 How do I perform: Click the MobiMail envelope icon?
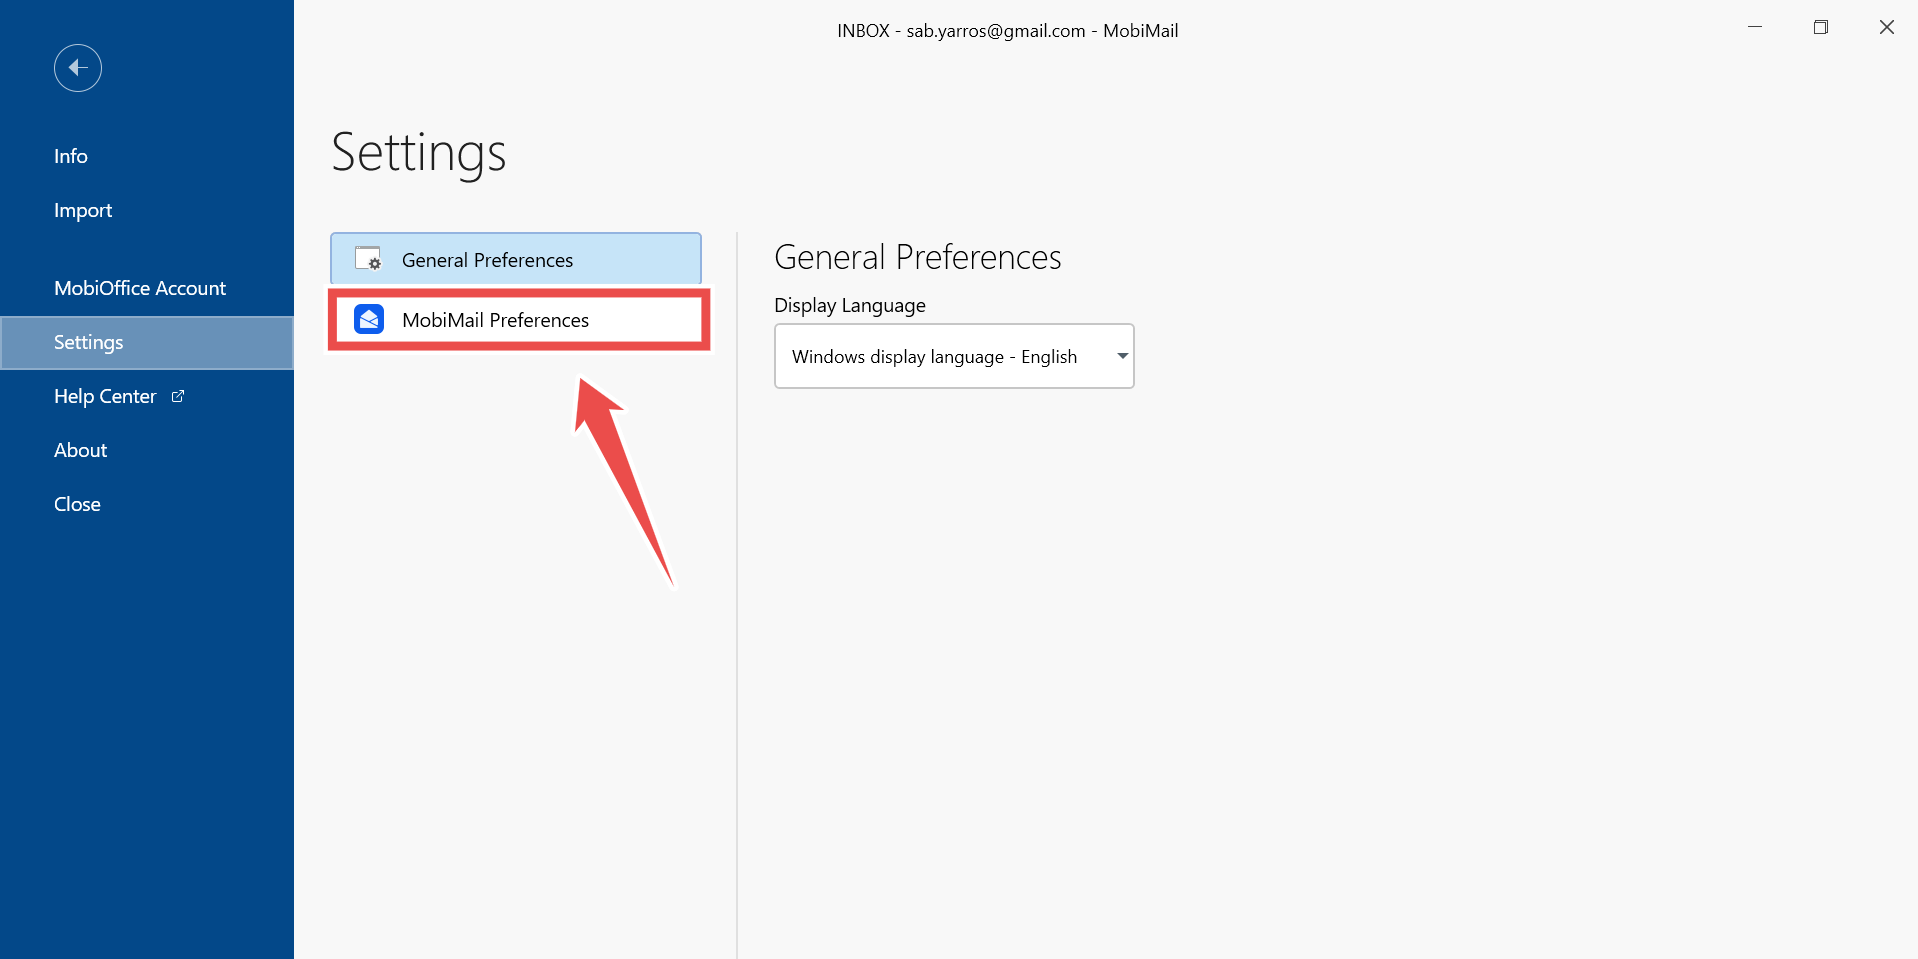pos(369,319)
